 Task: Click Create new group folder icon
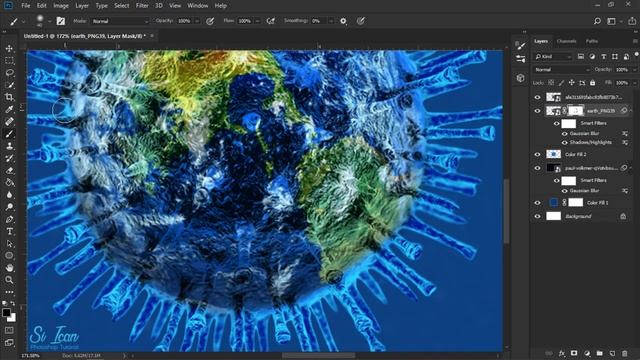(599, 353)
